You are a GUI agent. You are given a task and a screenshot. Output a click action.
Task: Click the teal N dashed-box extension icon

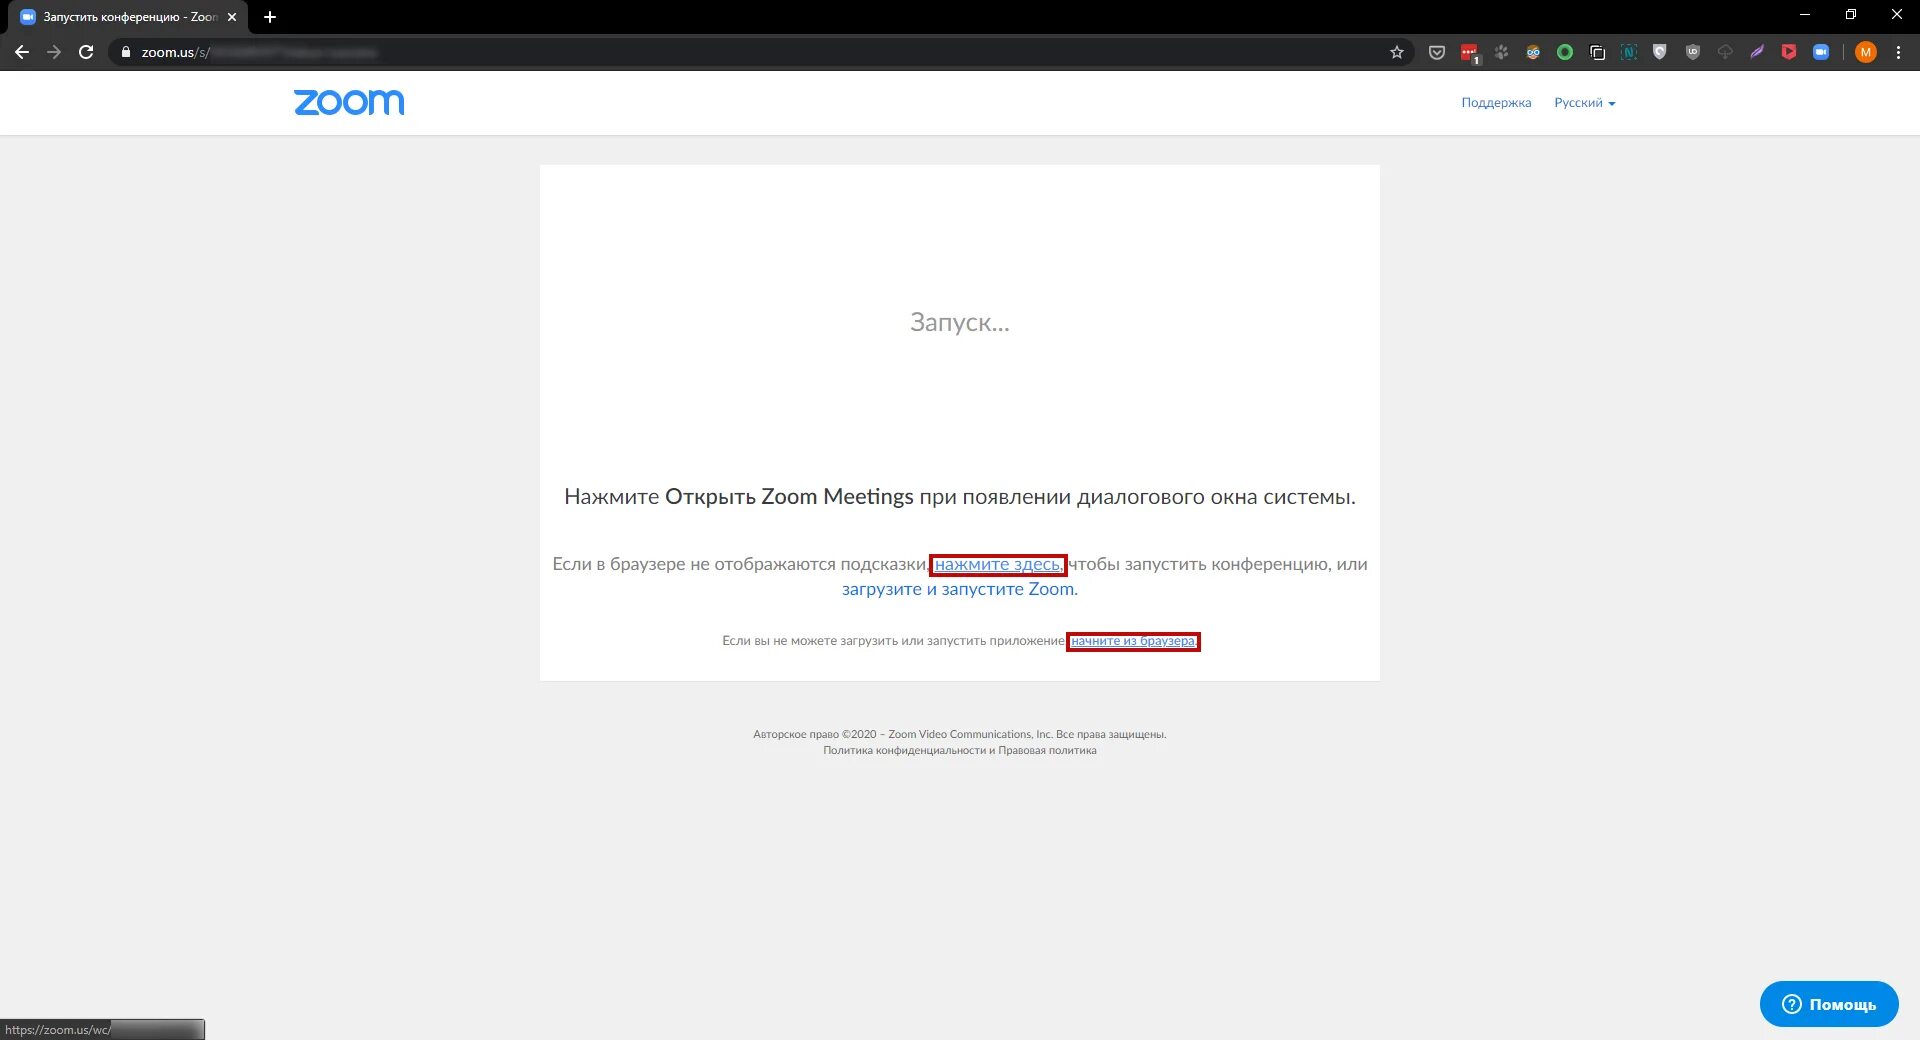1629,52
